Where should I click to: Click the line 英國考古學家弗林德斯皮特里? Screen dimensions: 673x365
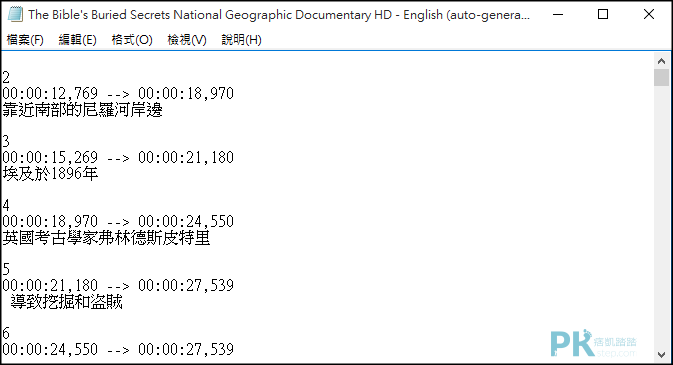pyautogui.click(x=106, y=237)
